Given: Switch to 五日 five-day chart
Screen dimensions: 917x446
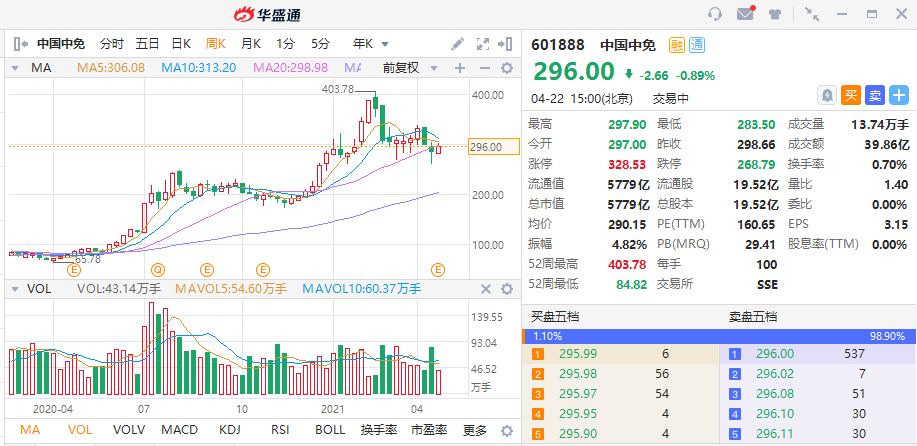Looking at the screenshot, I should pyautogui.click(x=147, y=44).
